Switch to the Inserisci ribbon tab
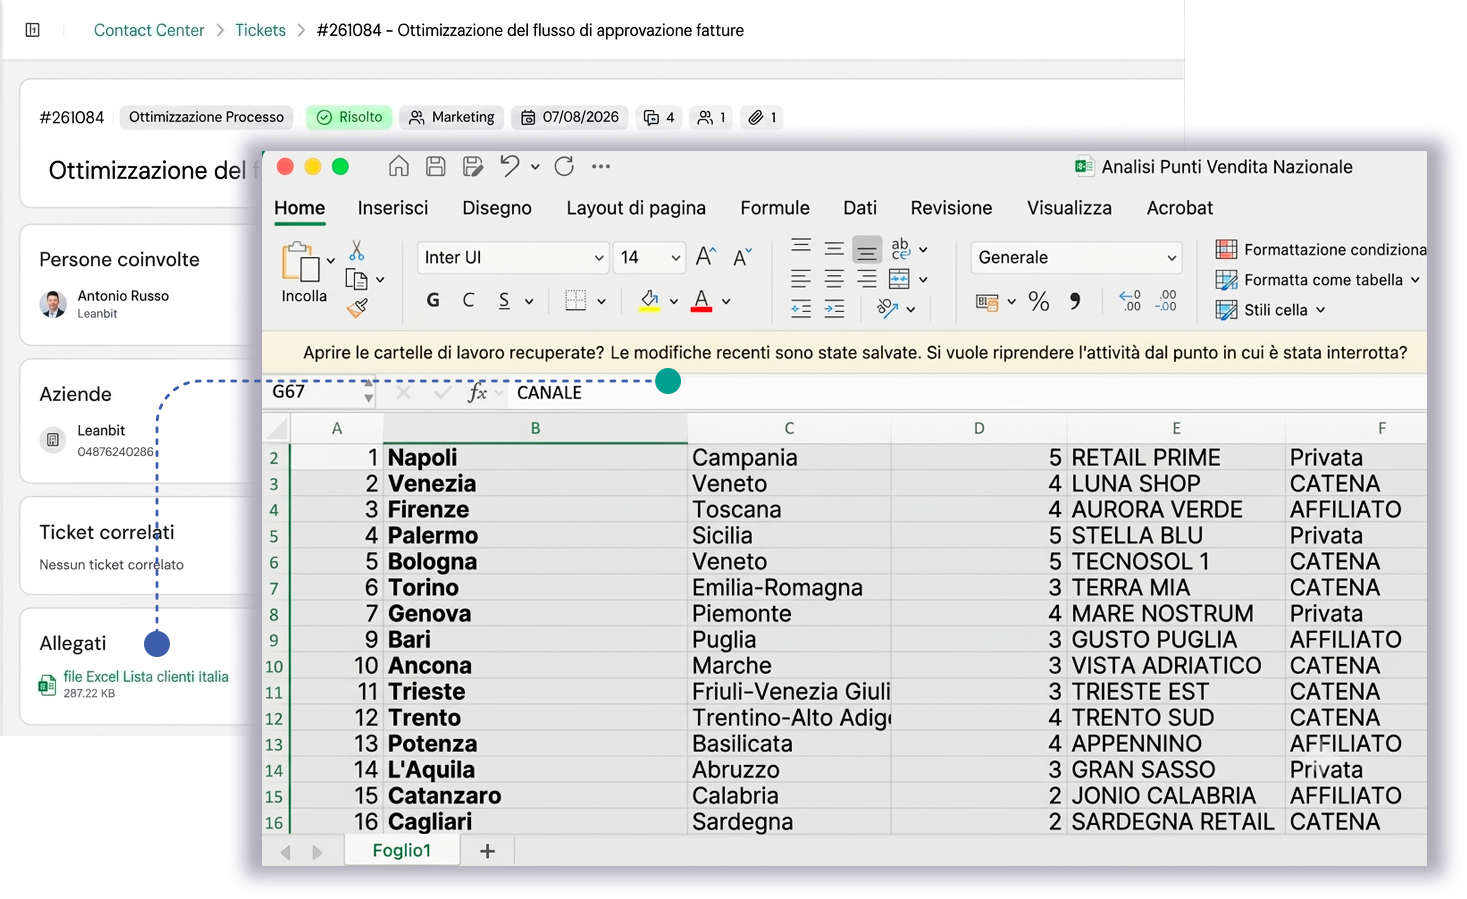This screenshot has height=899, width=1467. [393, 208]
